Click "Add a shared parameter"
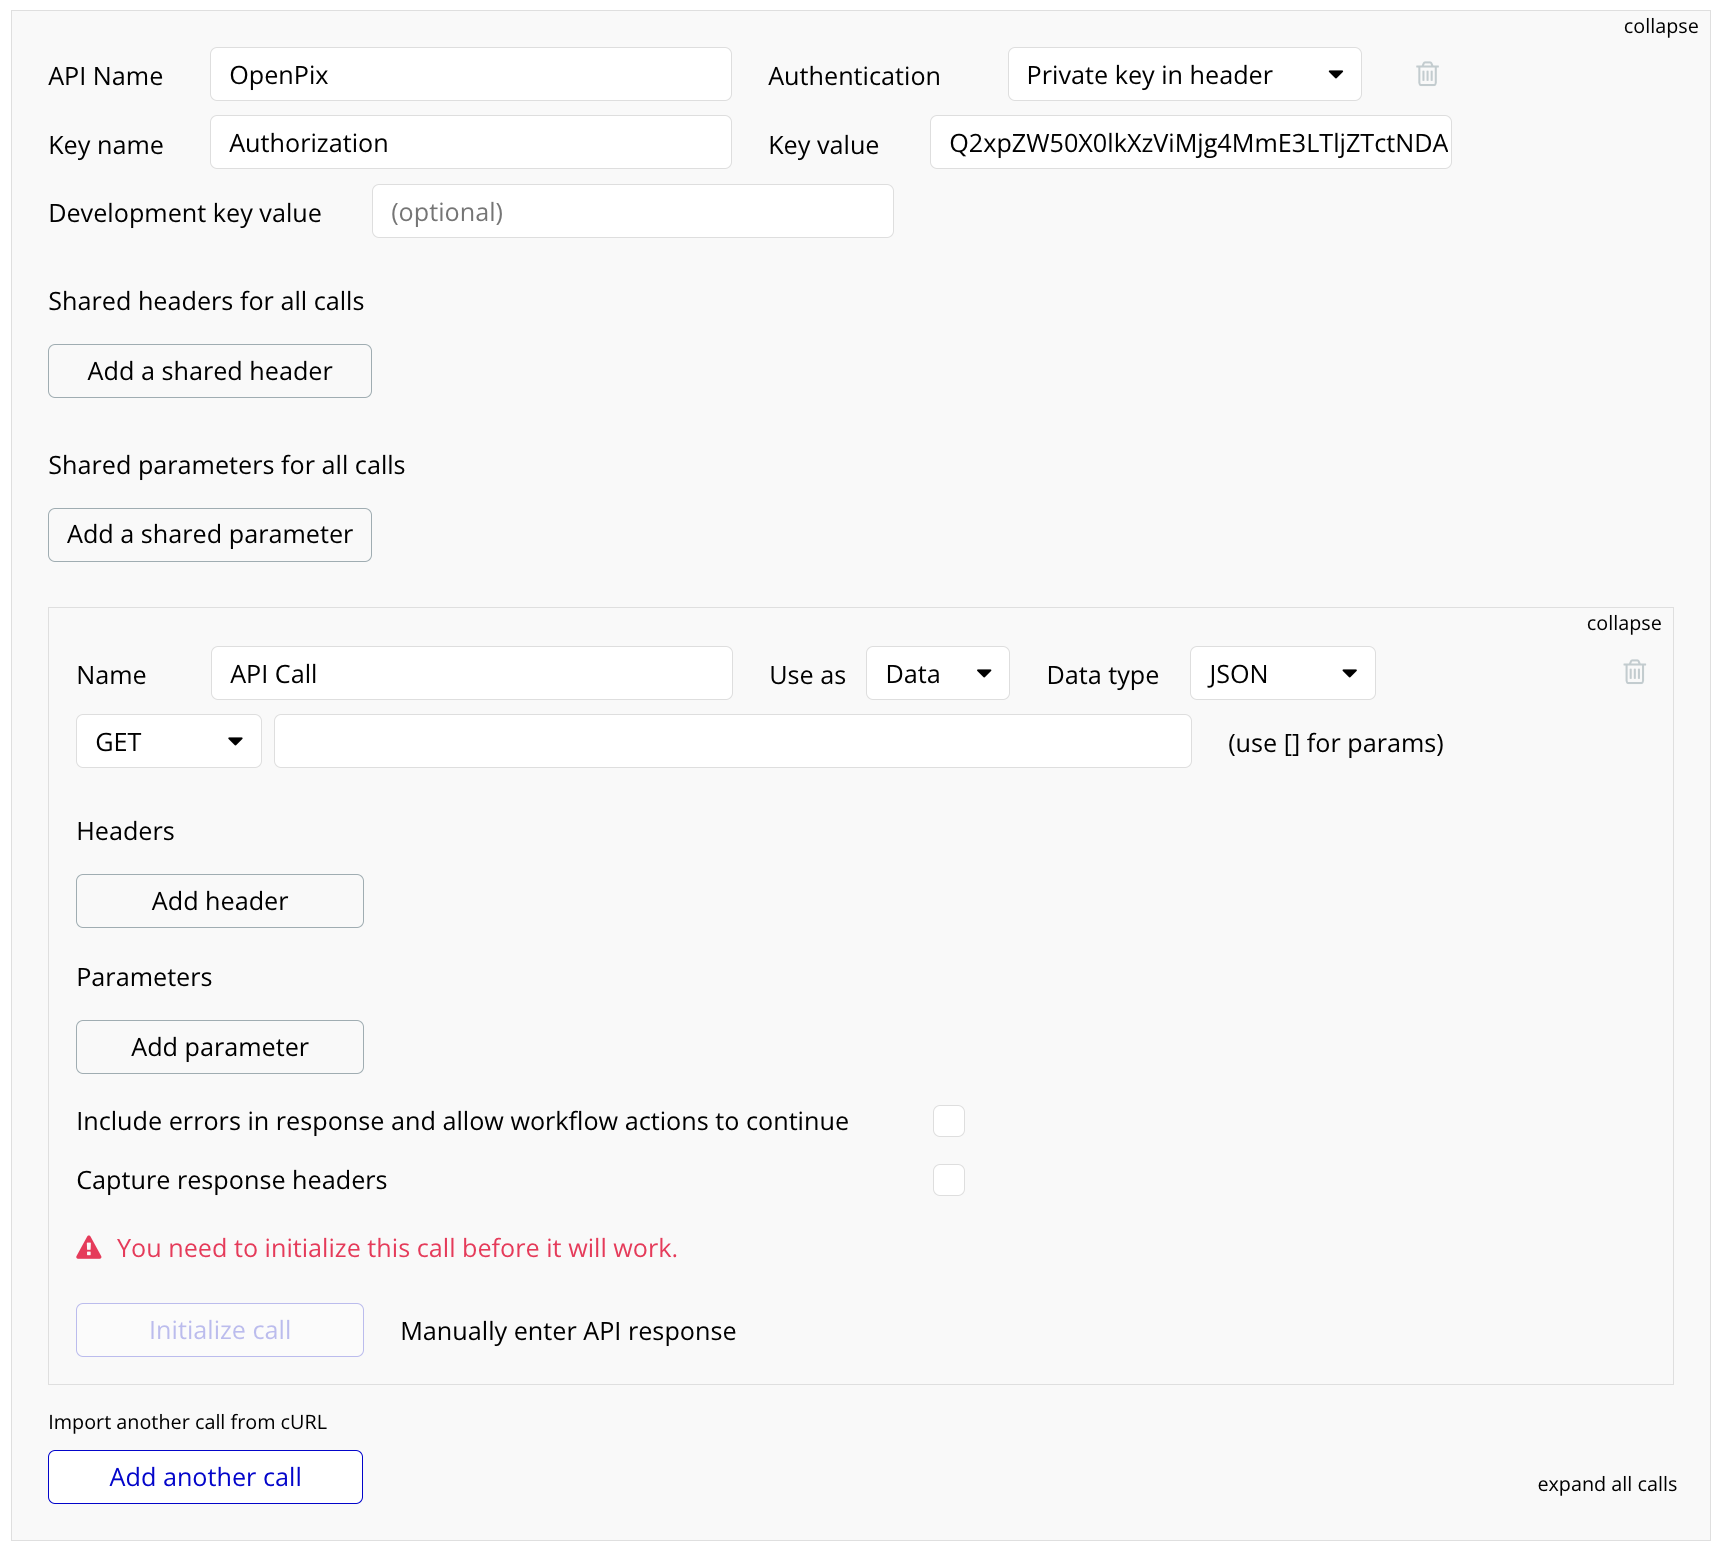 pos(209,534)
